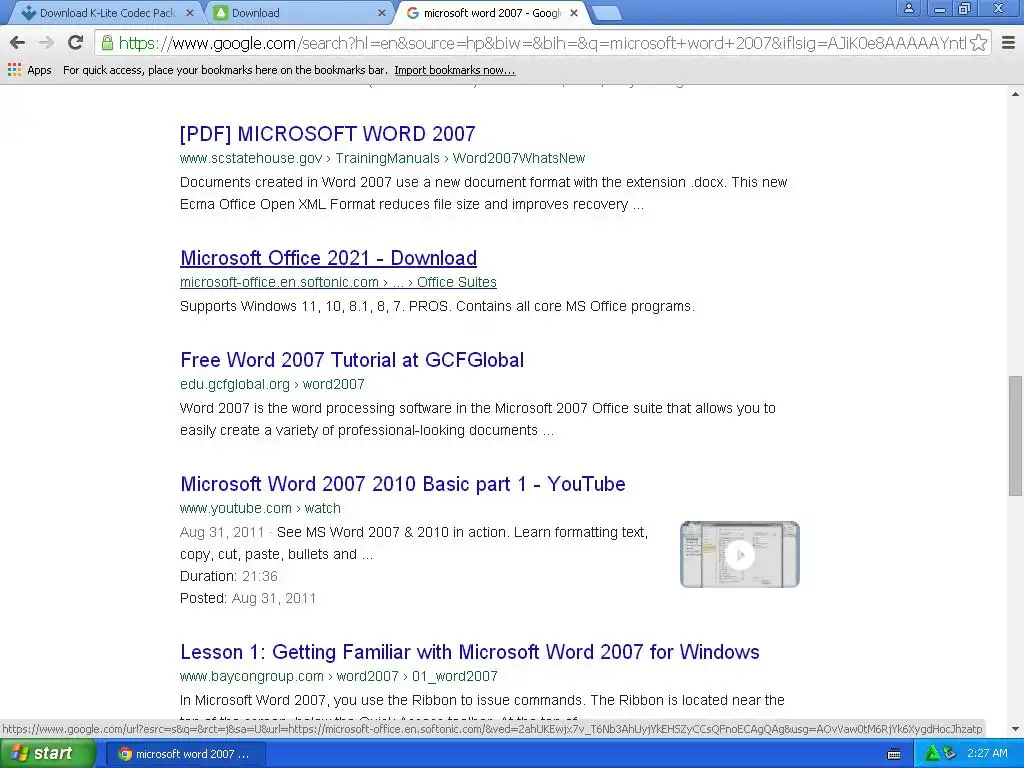Click edu.gcfglobal.org › word2007 text
This screenshot has width=1024, height=768.
(x=272, y=384)
